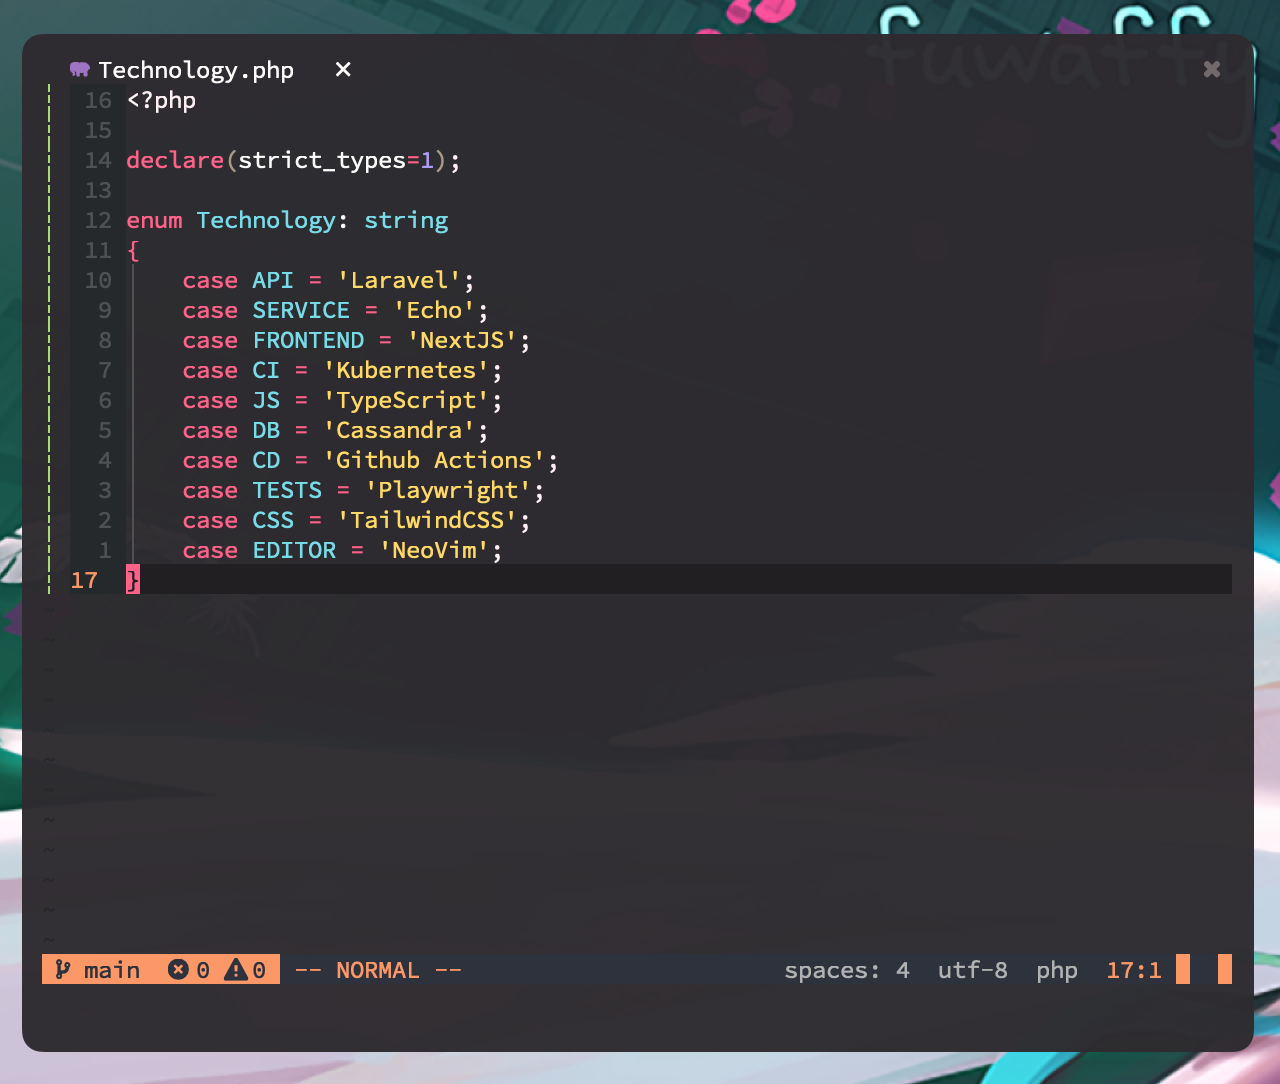Screen dimensions: 1280x1084
Task: Click relative line number 16
Action: (98, 100)
